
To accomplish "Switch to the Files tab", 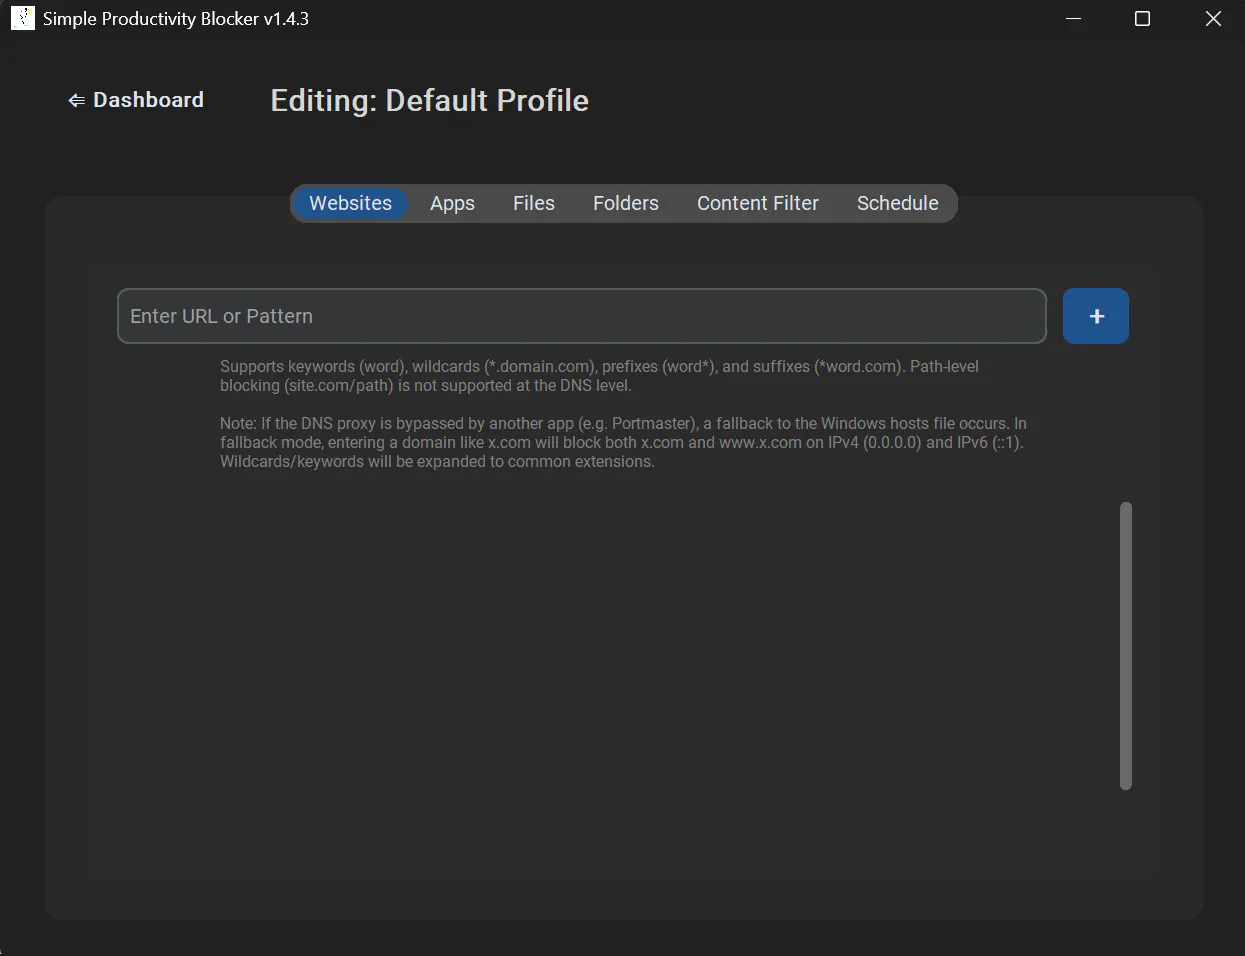I will coord(534,203).
